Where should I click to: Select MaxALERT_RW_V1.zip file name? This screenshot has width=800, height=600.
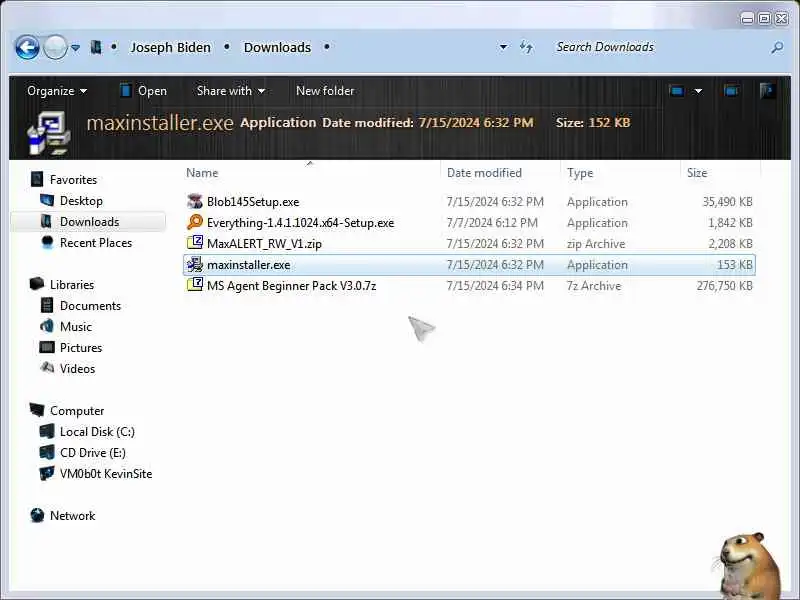click(x=264, y=244)
